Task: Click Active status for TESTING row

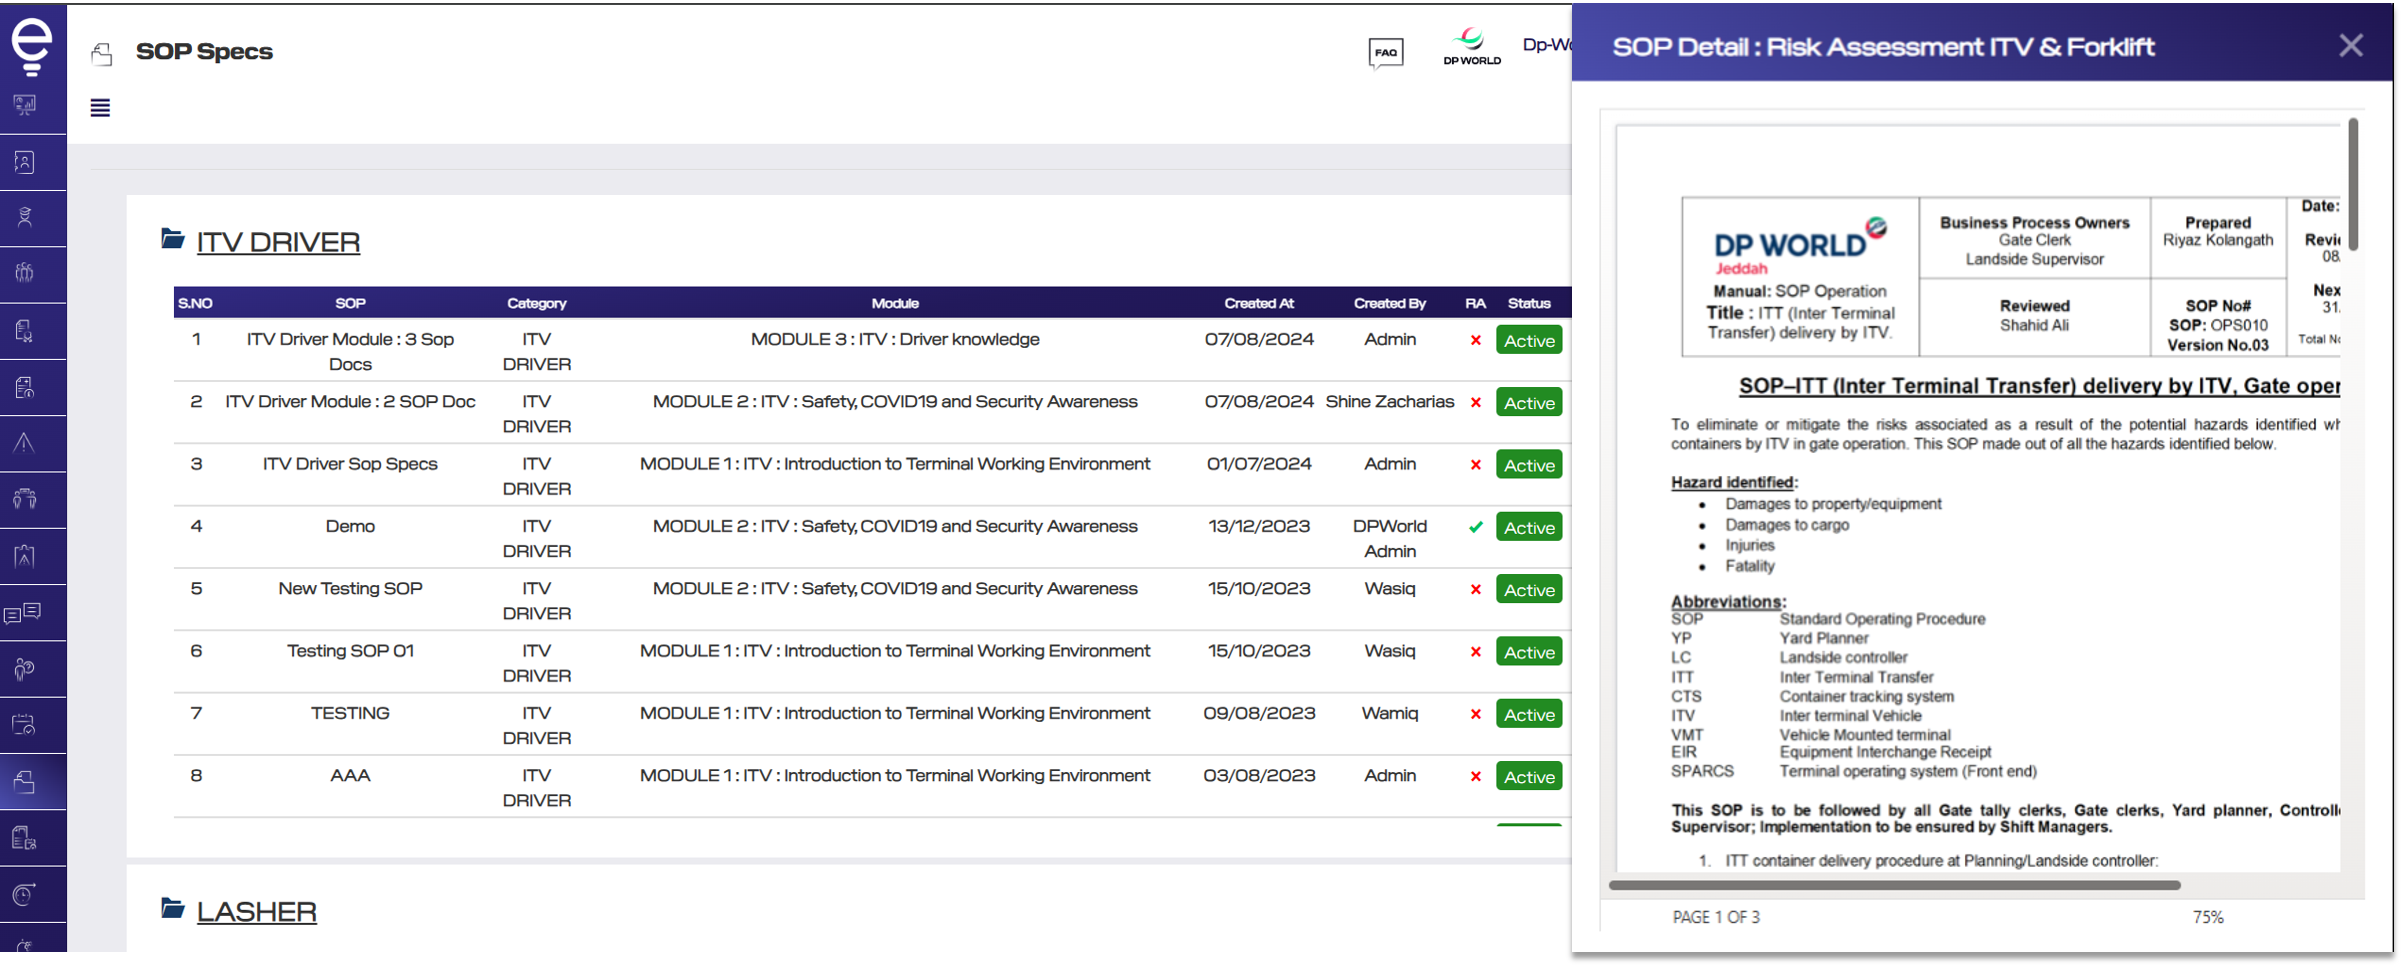Action: click(x=1529, y=714)
